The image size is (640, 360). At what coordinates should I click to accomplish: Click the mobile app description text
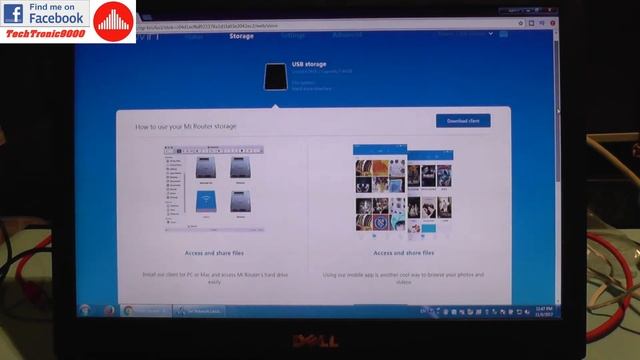coord(403,278)
